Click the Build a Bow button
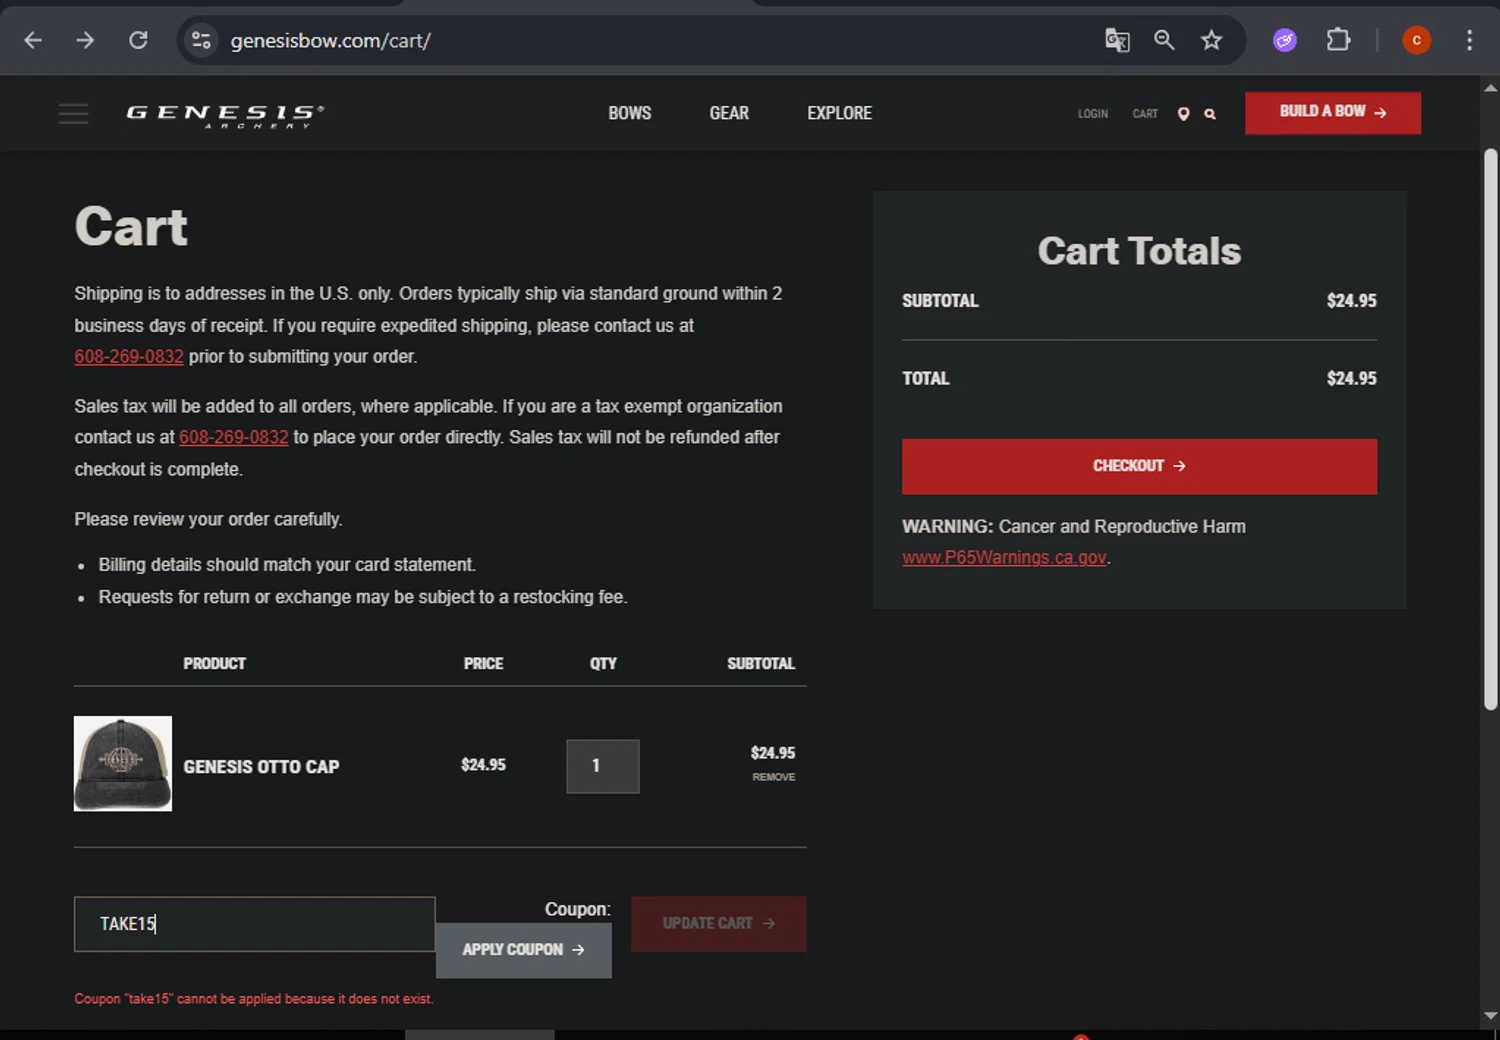This screenshot has width=1500, height=1040. click(1333, 112)
